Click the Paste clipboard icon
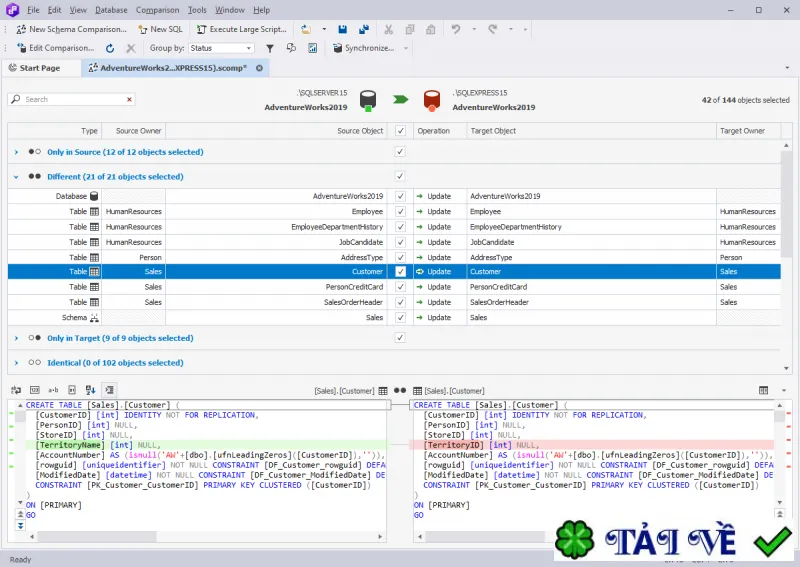Screen dimensions: 800x567 pyautogui.click(x=431, y=29)
